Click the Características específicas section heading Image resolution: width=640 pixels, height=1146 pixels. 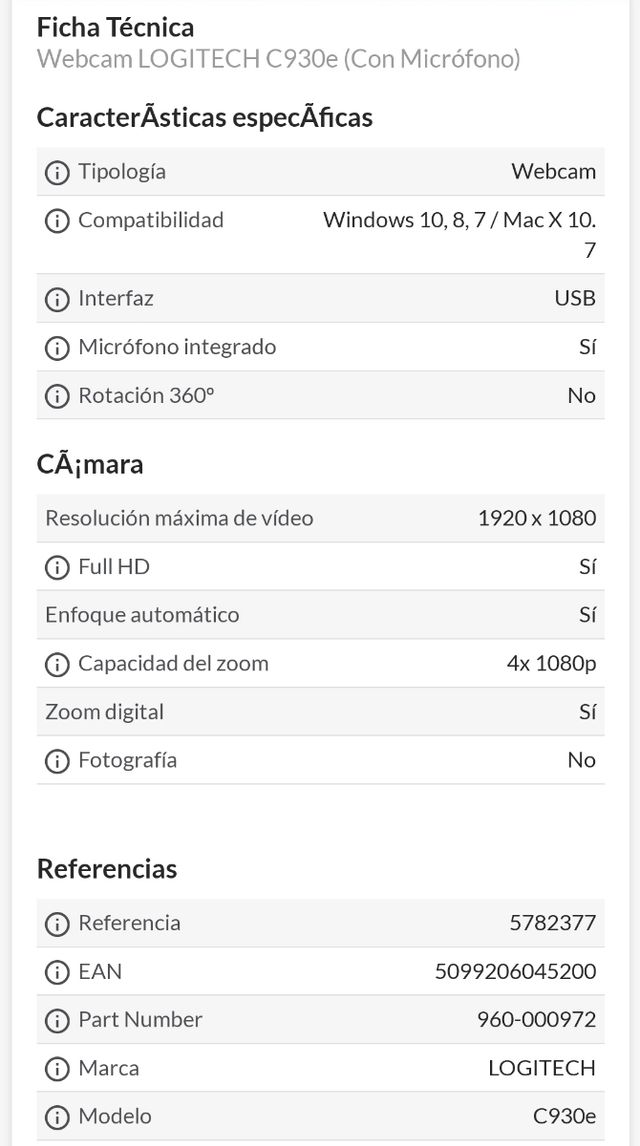click(204, 117)
